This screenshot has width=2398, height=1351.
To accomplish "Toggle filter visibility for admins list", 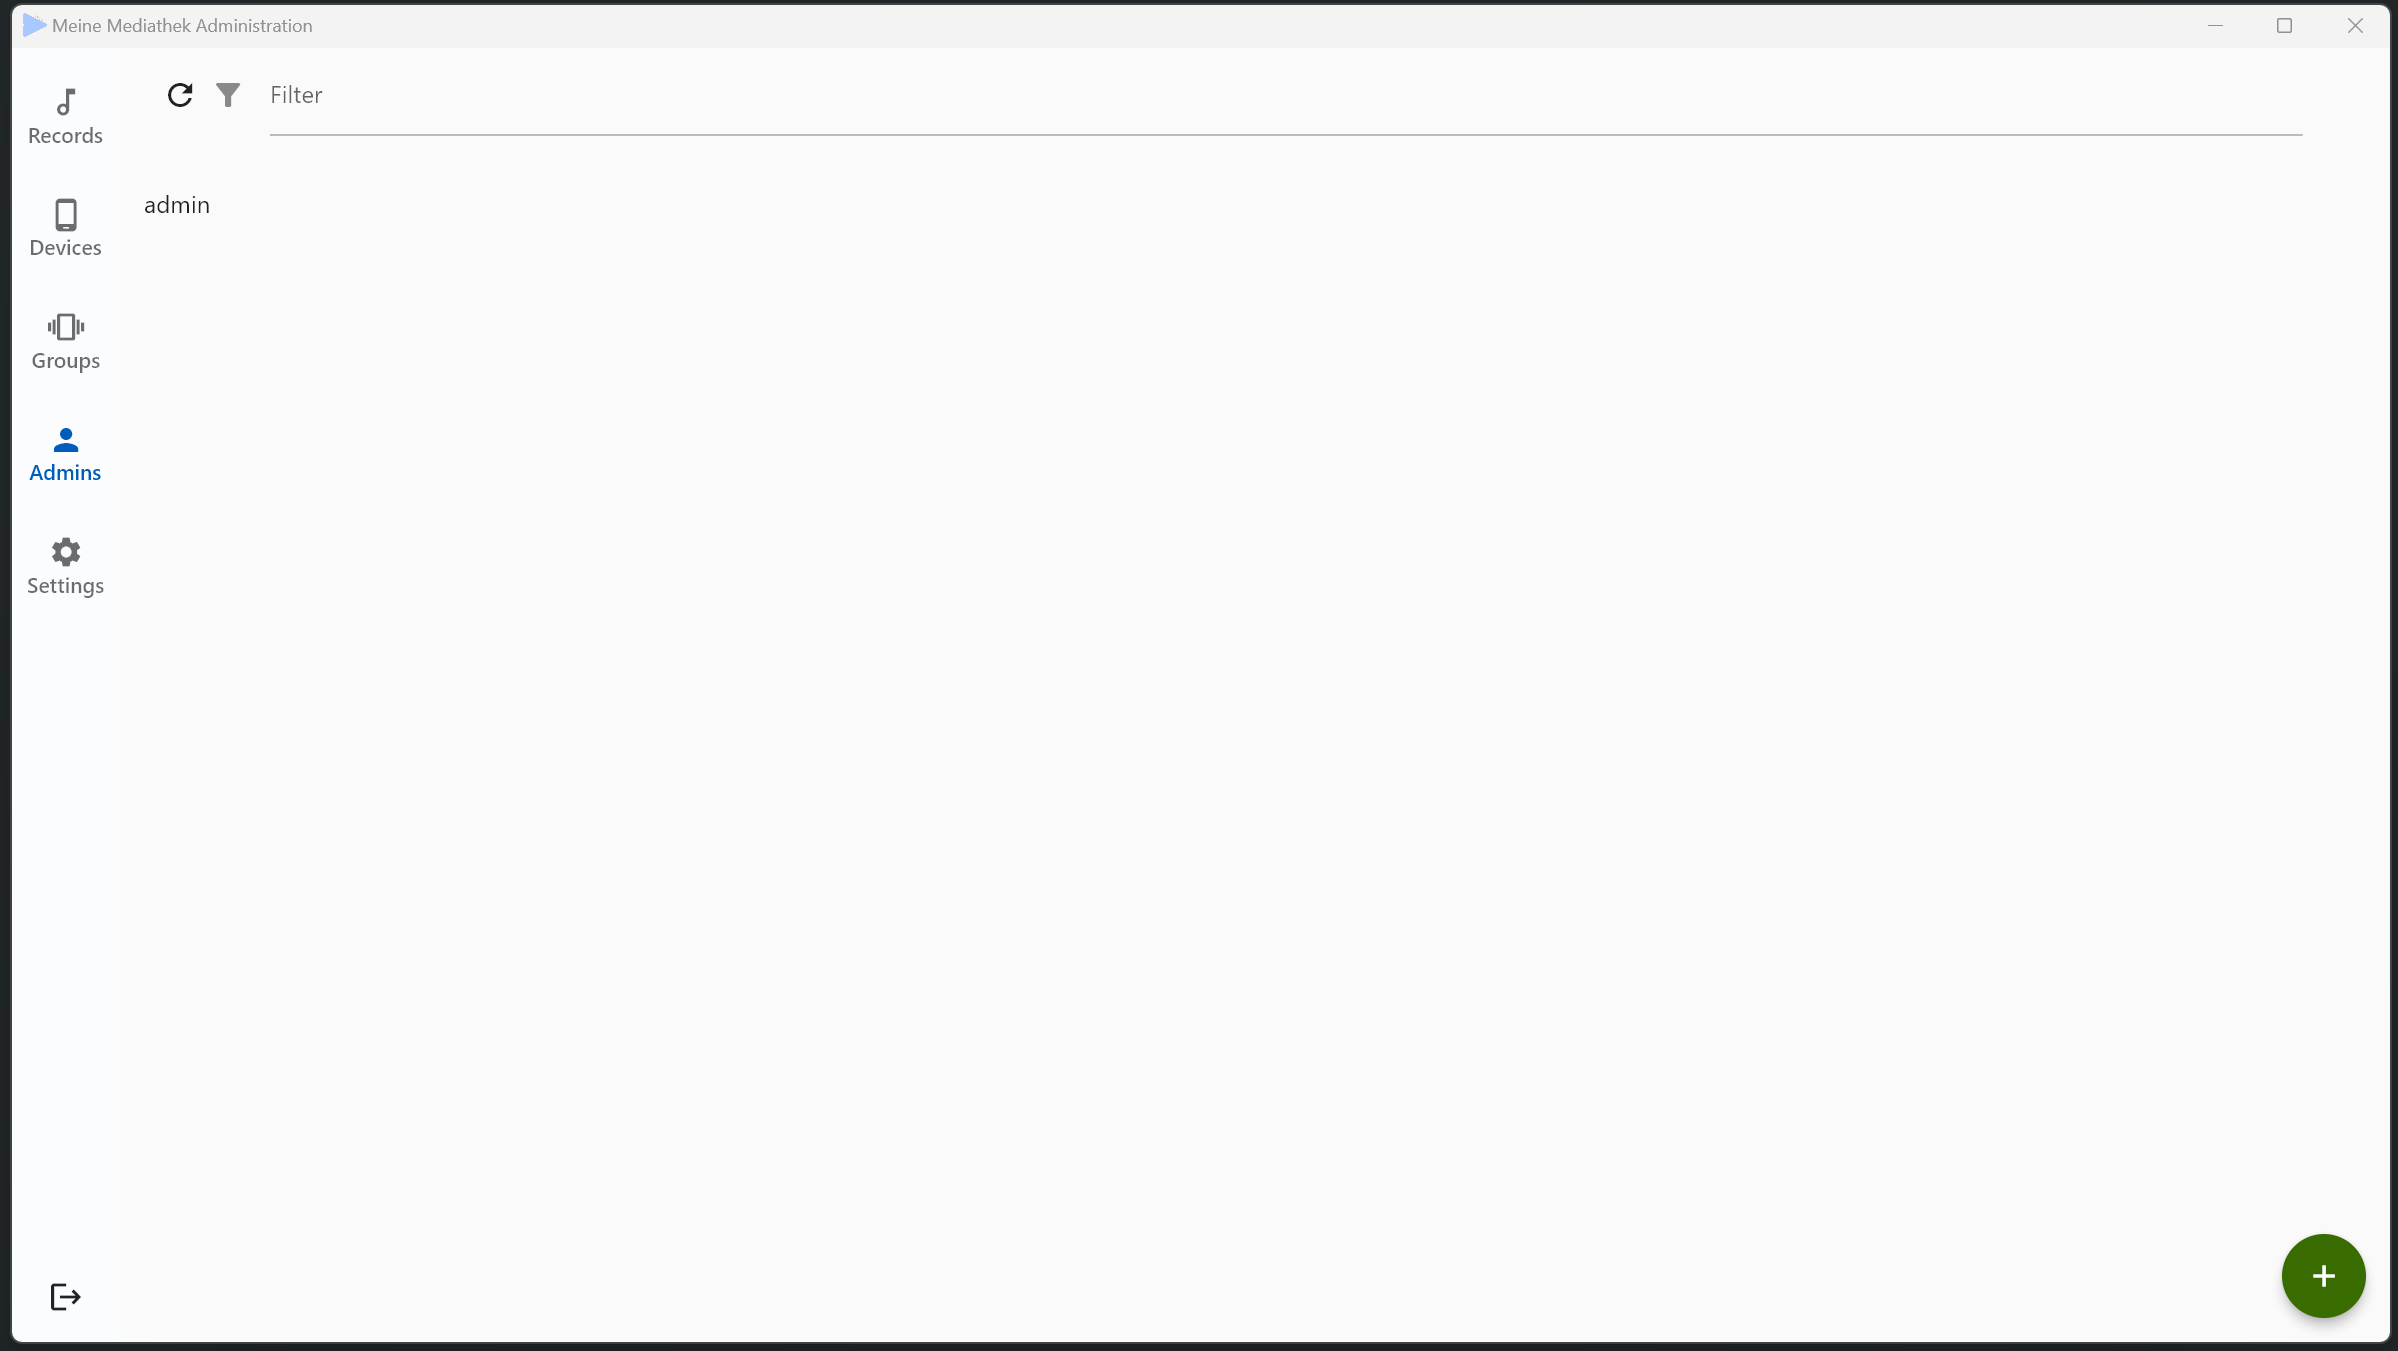I will click(229, 94).
